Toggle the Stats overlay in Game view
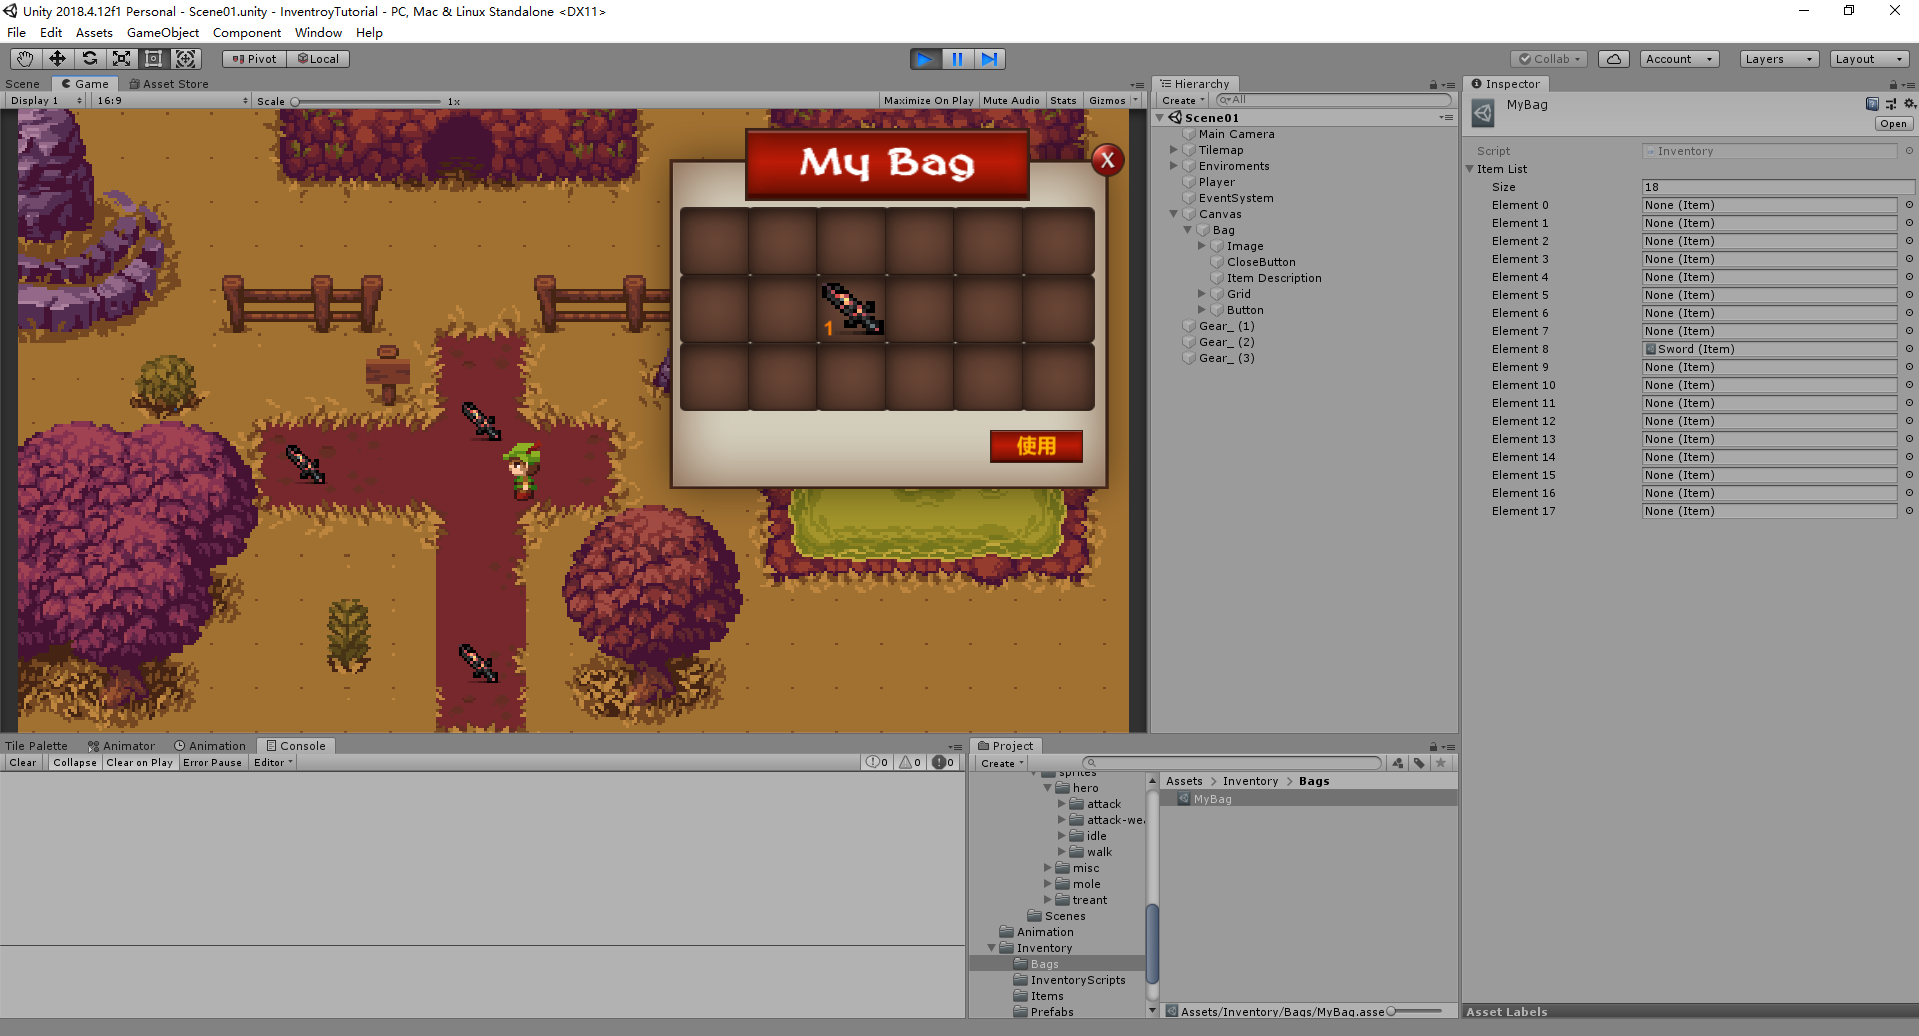 (1063, 100)
